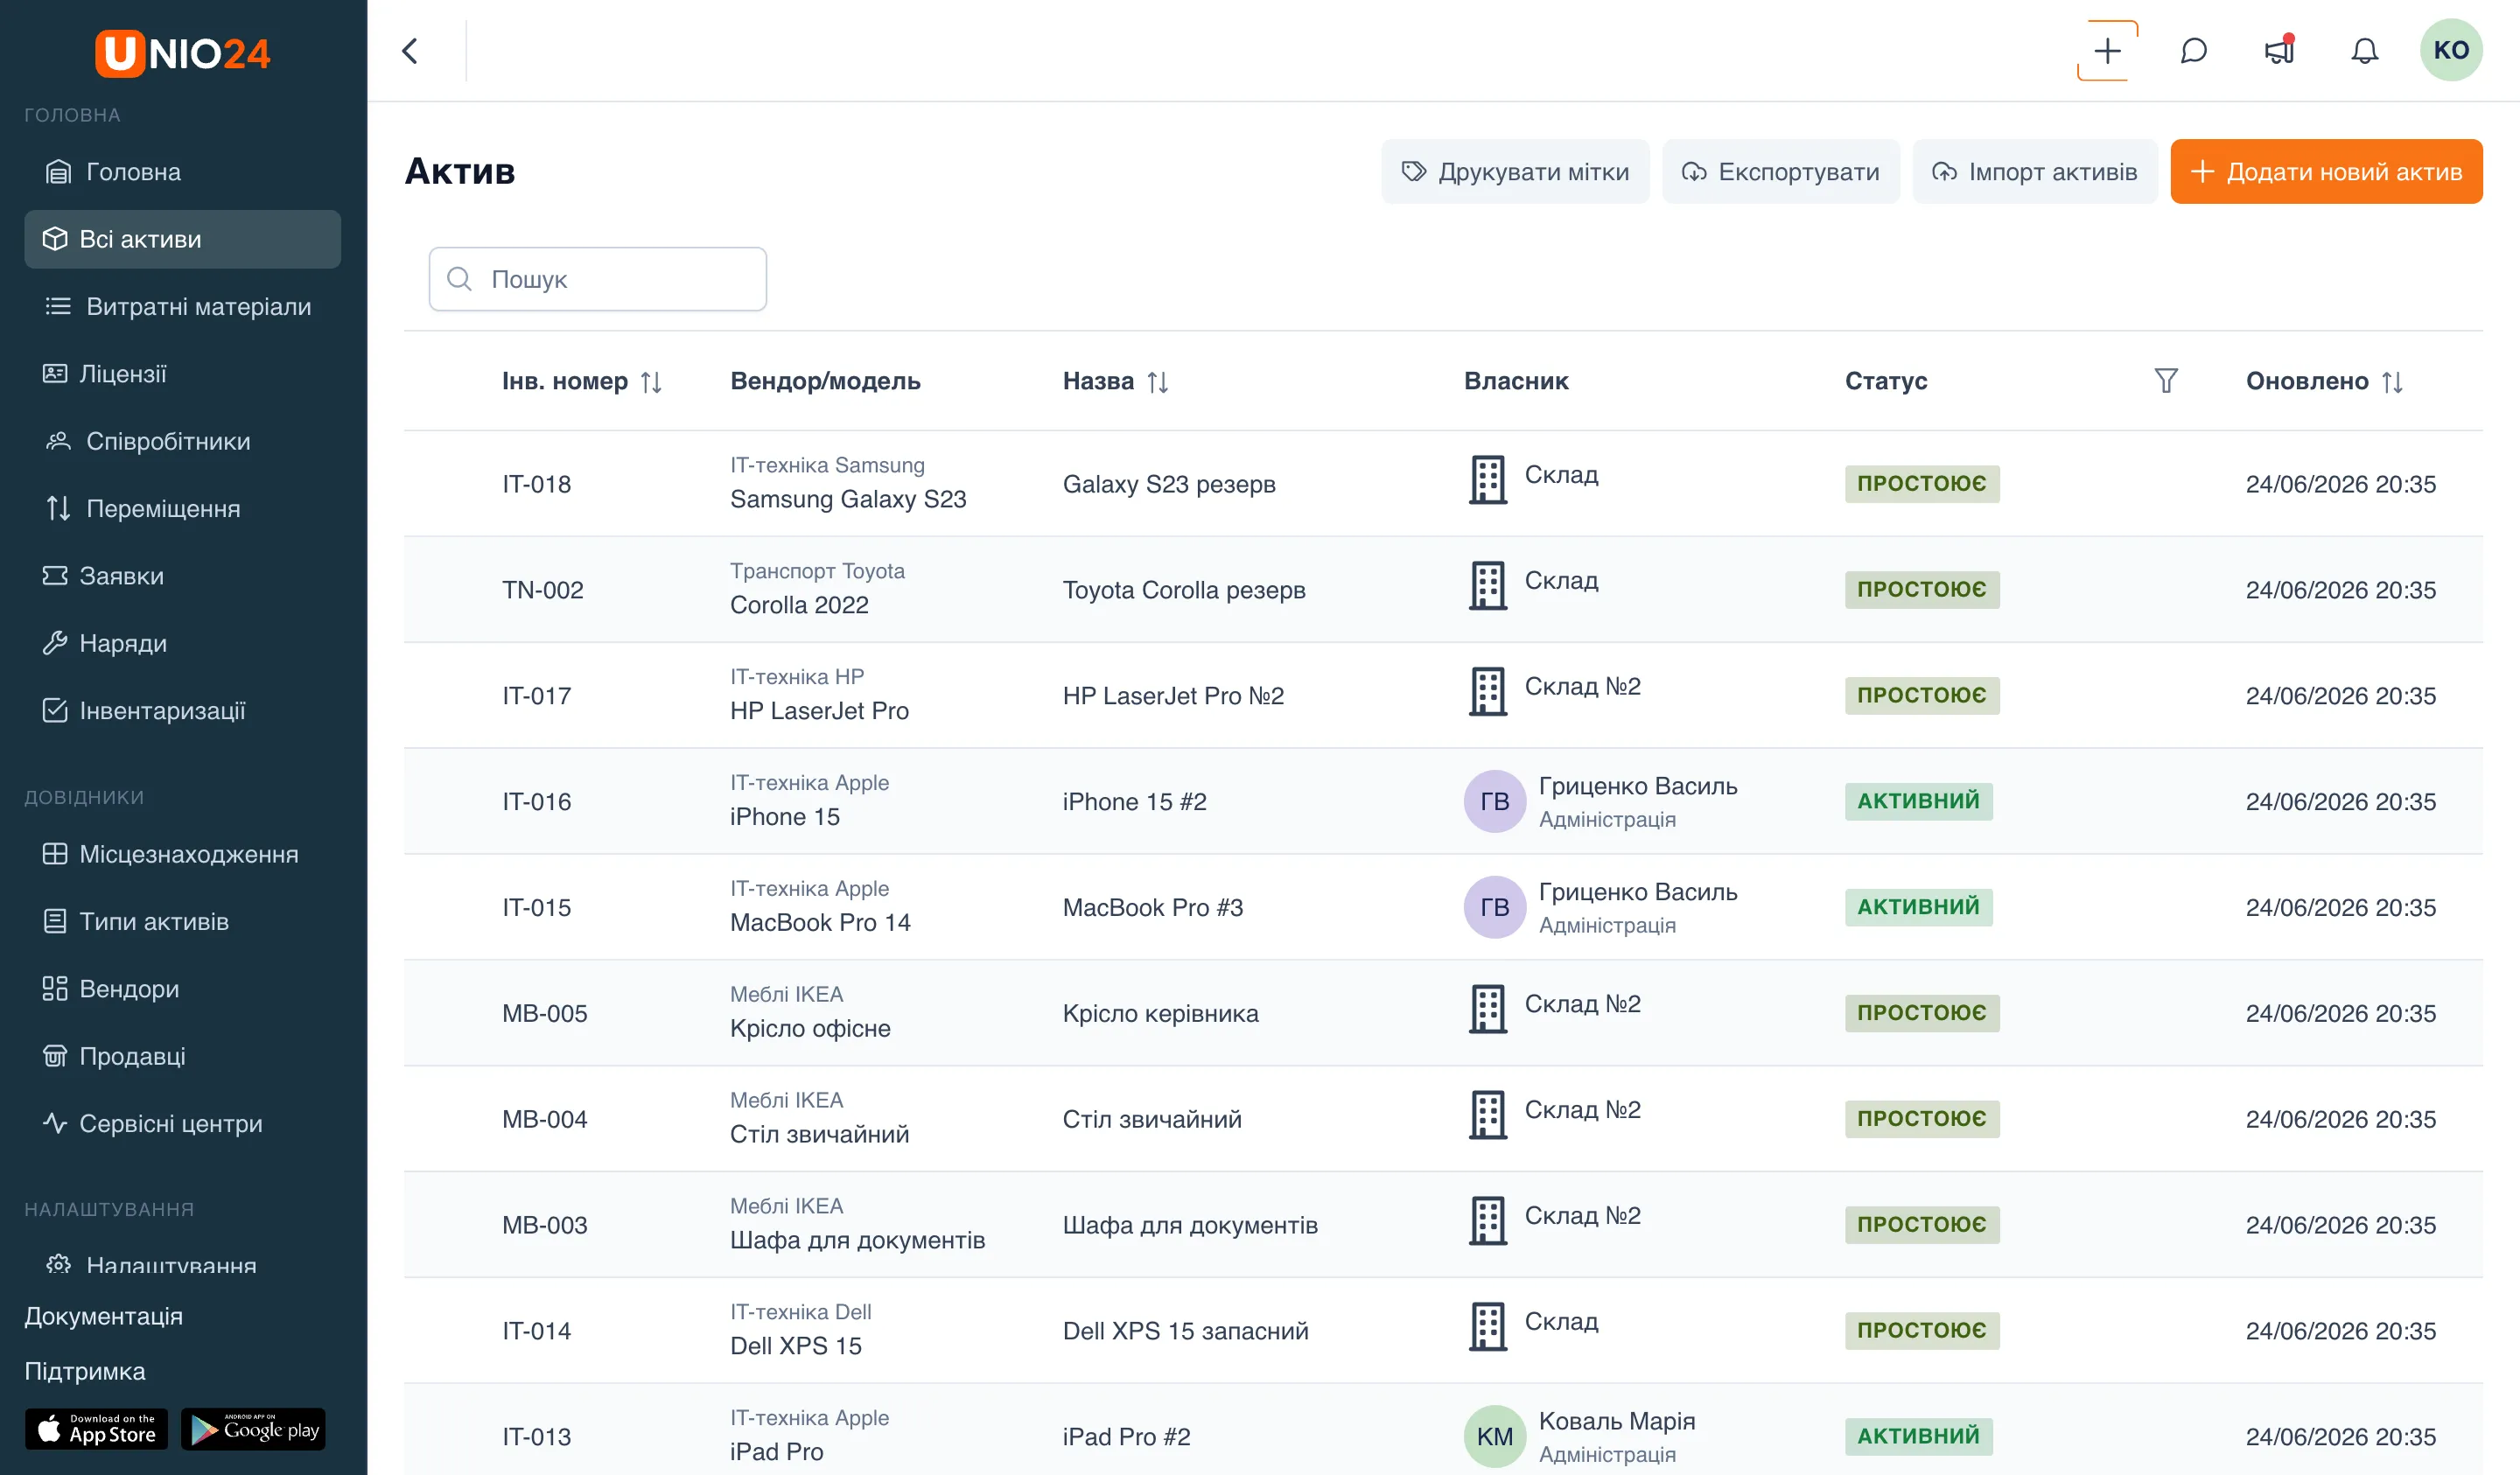Viewport: 2520px width, 1475px height.
Task: Sort by Оновлено column
Action: (x=2391, y=382)
